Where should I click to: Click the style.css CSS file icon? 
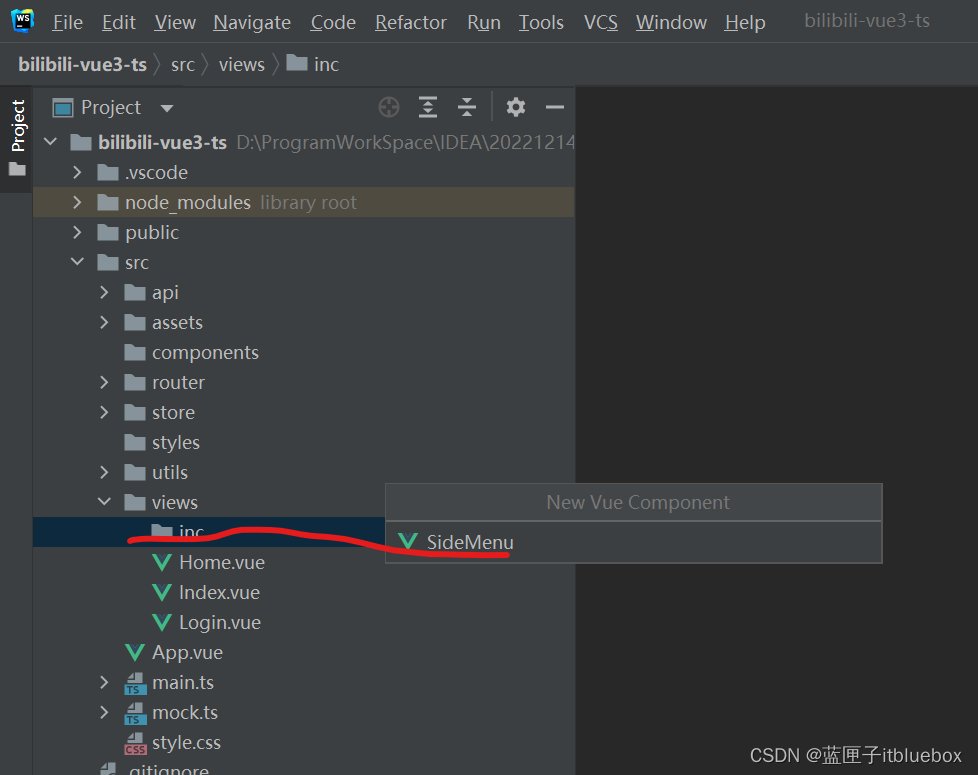(135, 743)
